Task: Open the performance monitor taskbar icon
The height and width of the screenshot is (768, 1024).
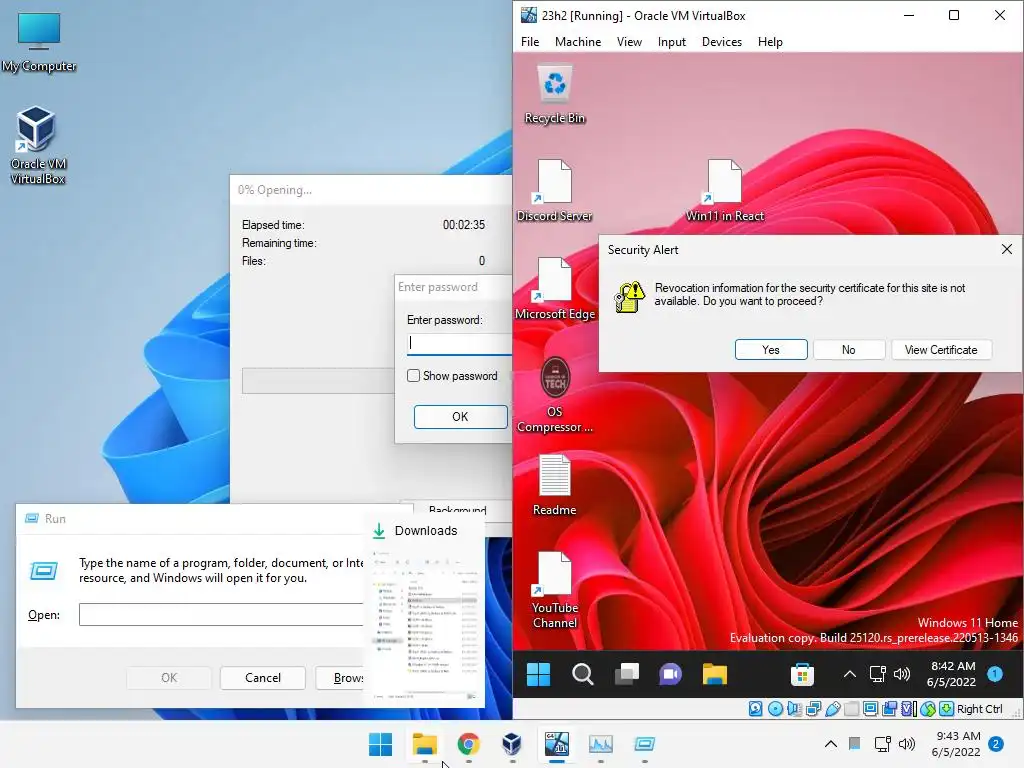Action: 600,744
